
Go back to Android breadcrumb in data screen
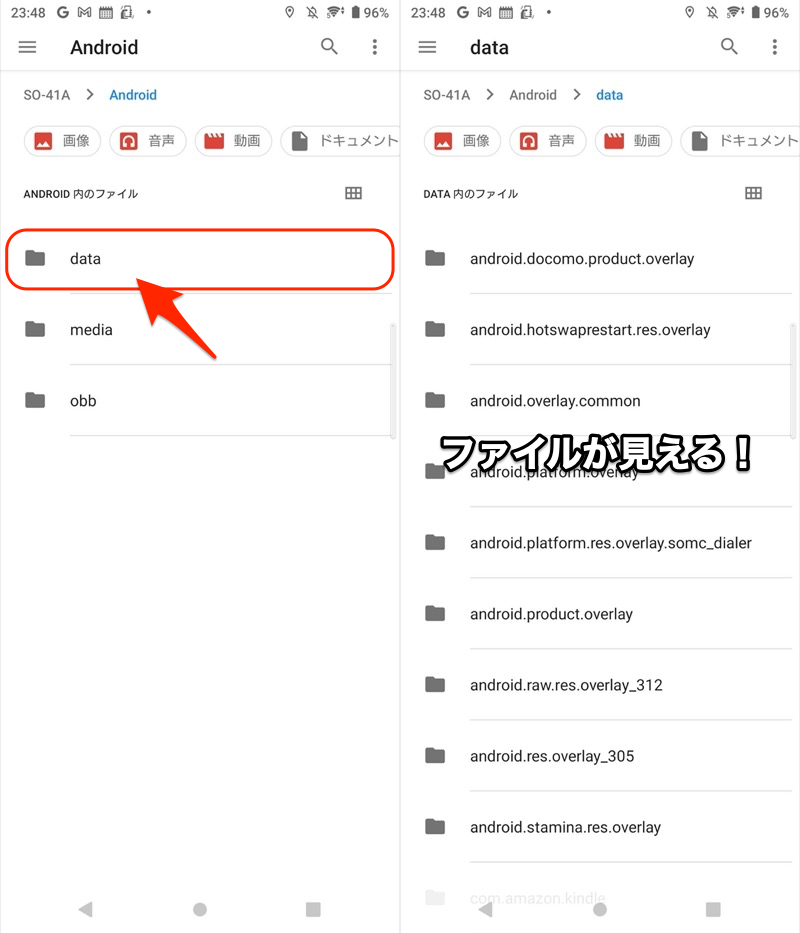[x=533, y=95]
